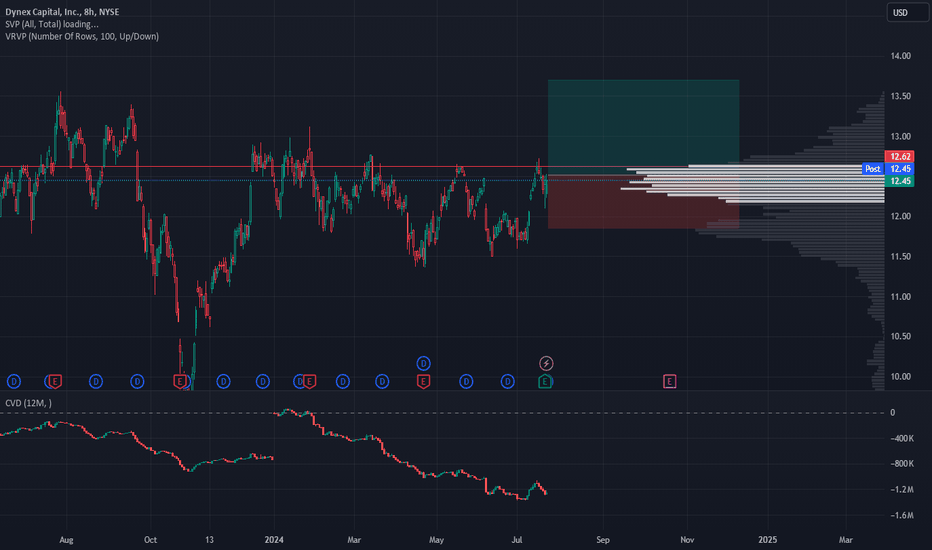Image resolution: width=932 pixels, height=550 pixels.
Task: Click the 12.00 price axis label
Action: (900, 216)
